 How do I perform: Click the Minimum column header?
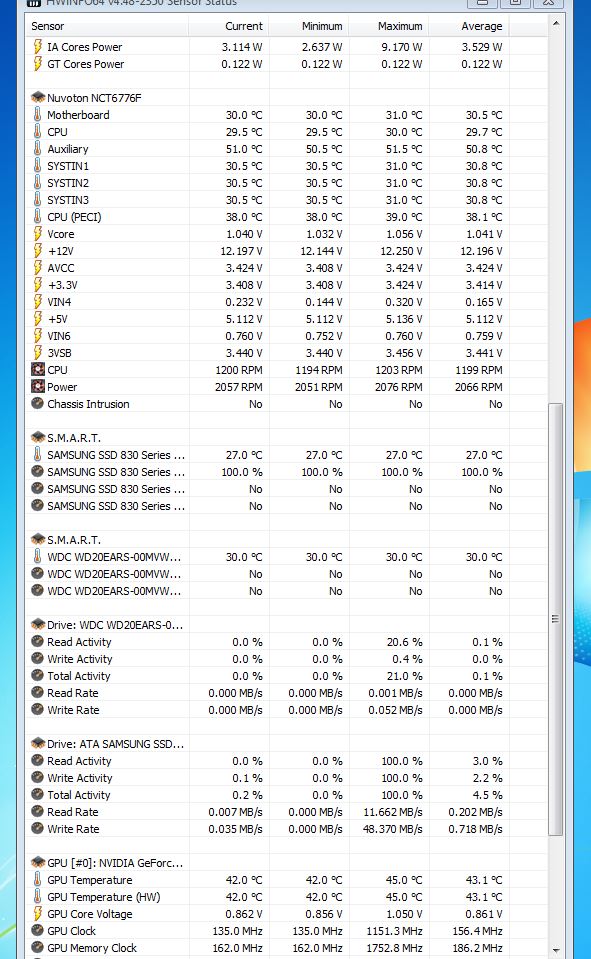309,26
